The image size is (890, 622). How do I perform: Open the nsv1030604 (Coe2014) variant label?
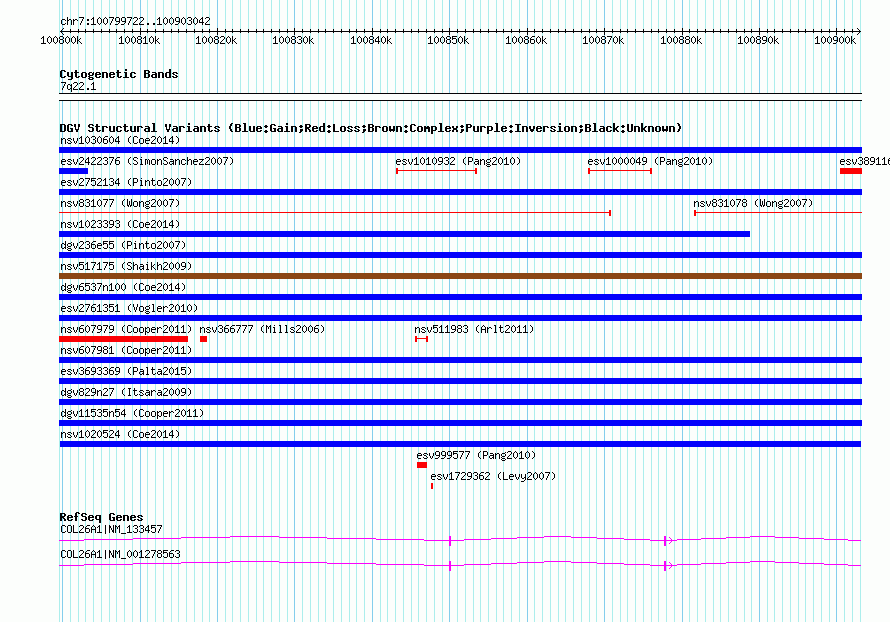click(x=120, y=141)
